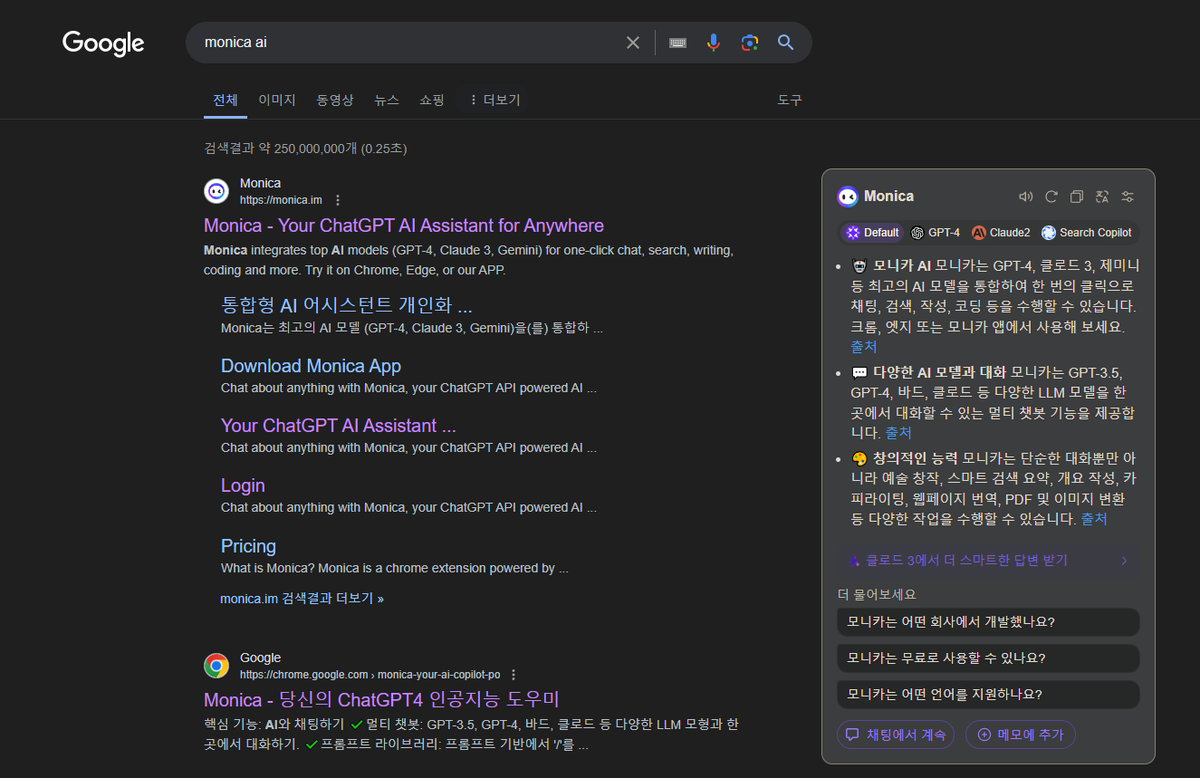The image size is (1200, 778).
Task: Open Google Lens image search
Action: tap(749, 43)
